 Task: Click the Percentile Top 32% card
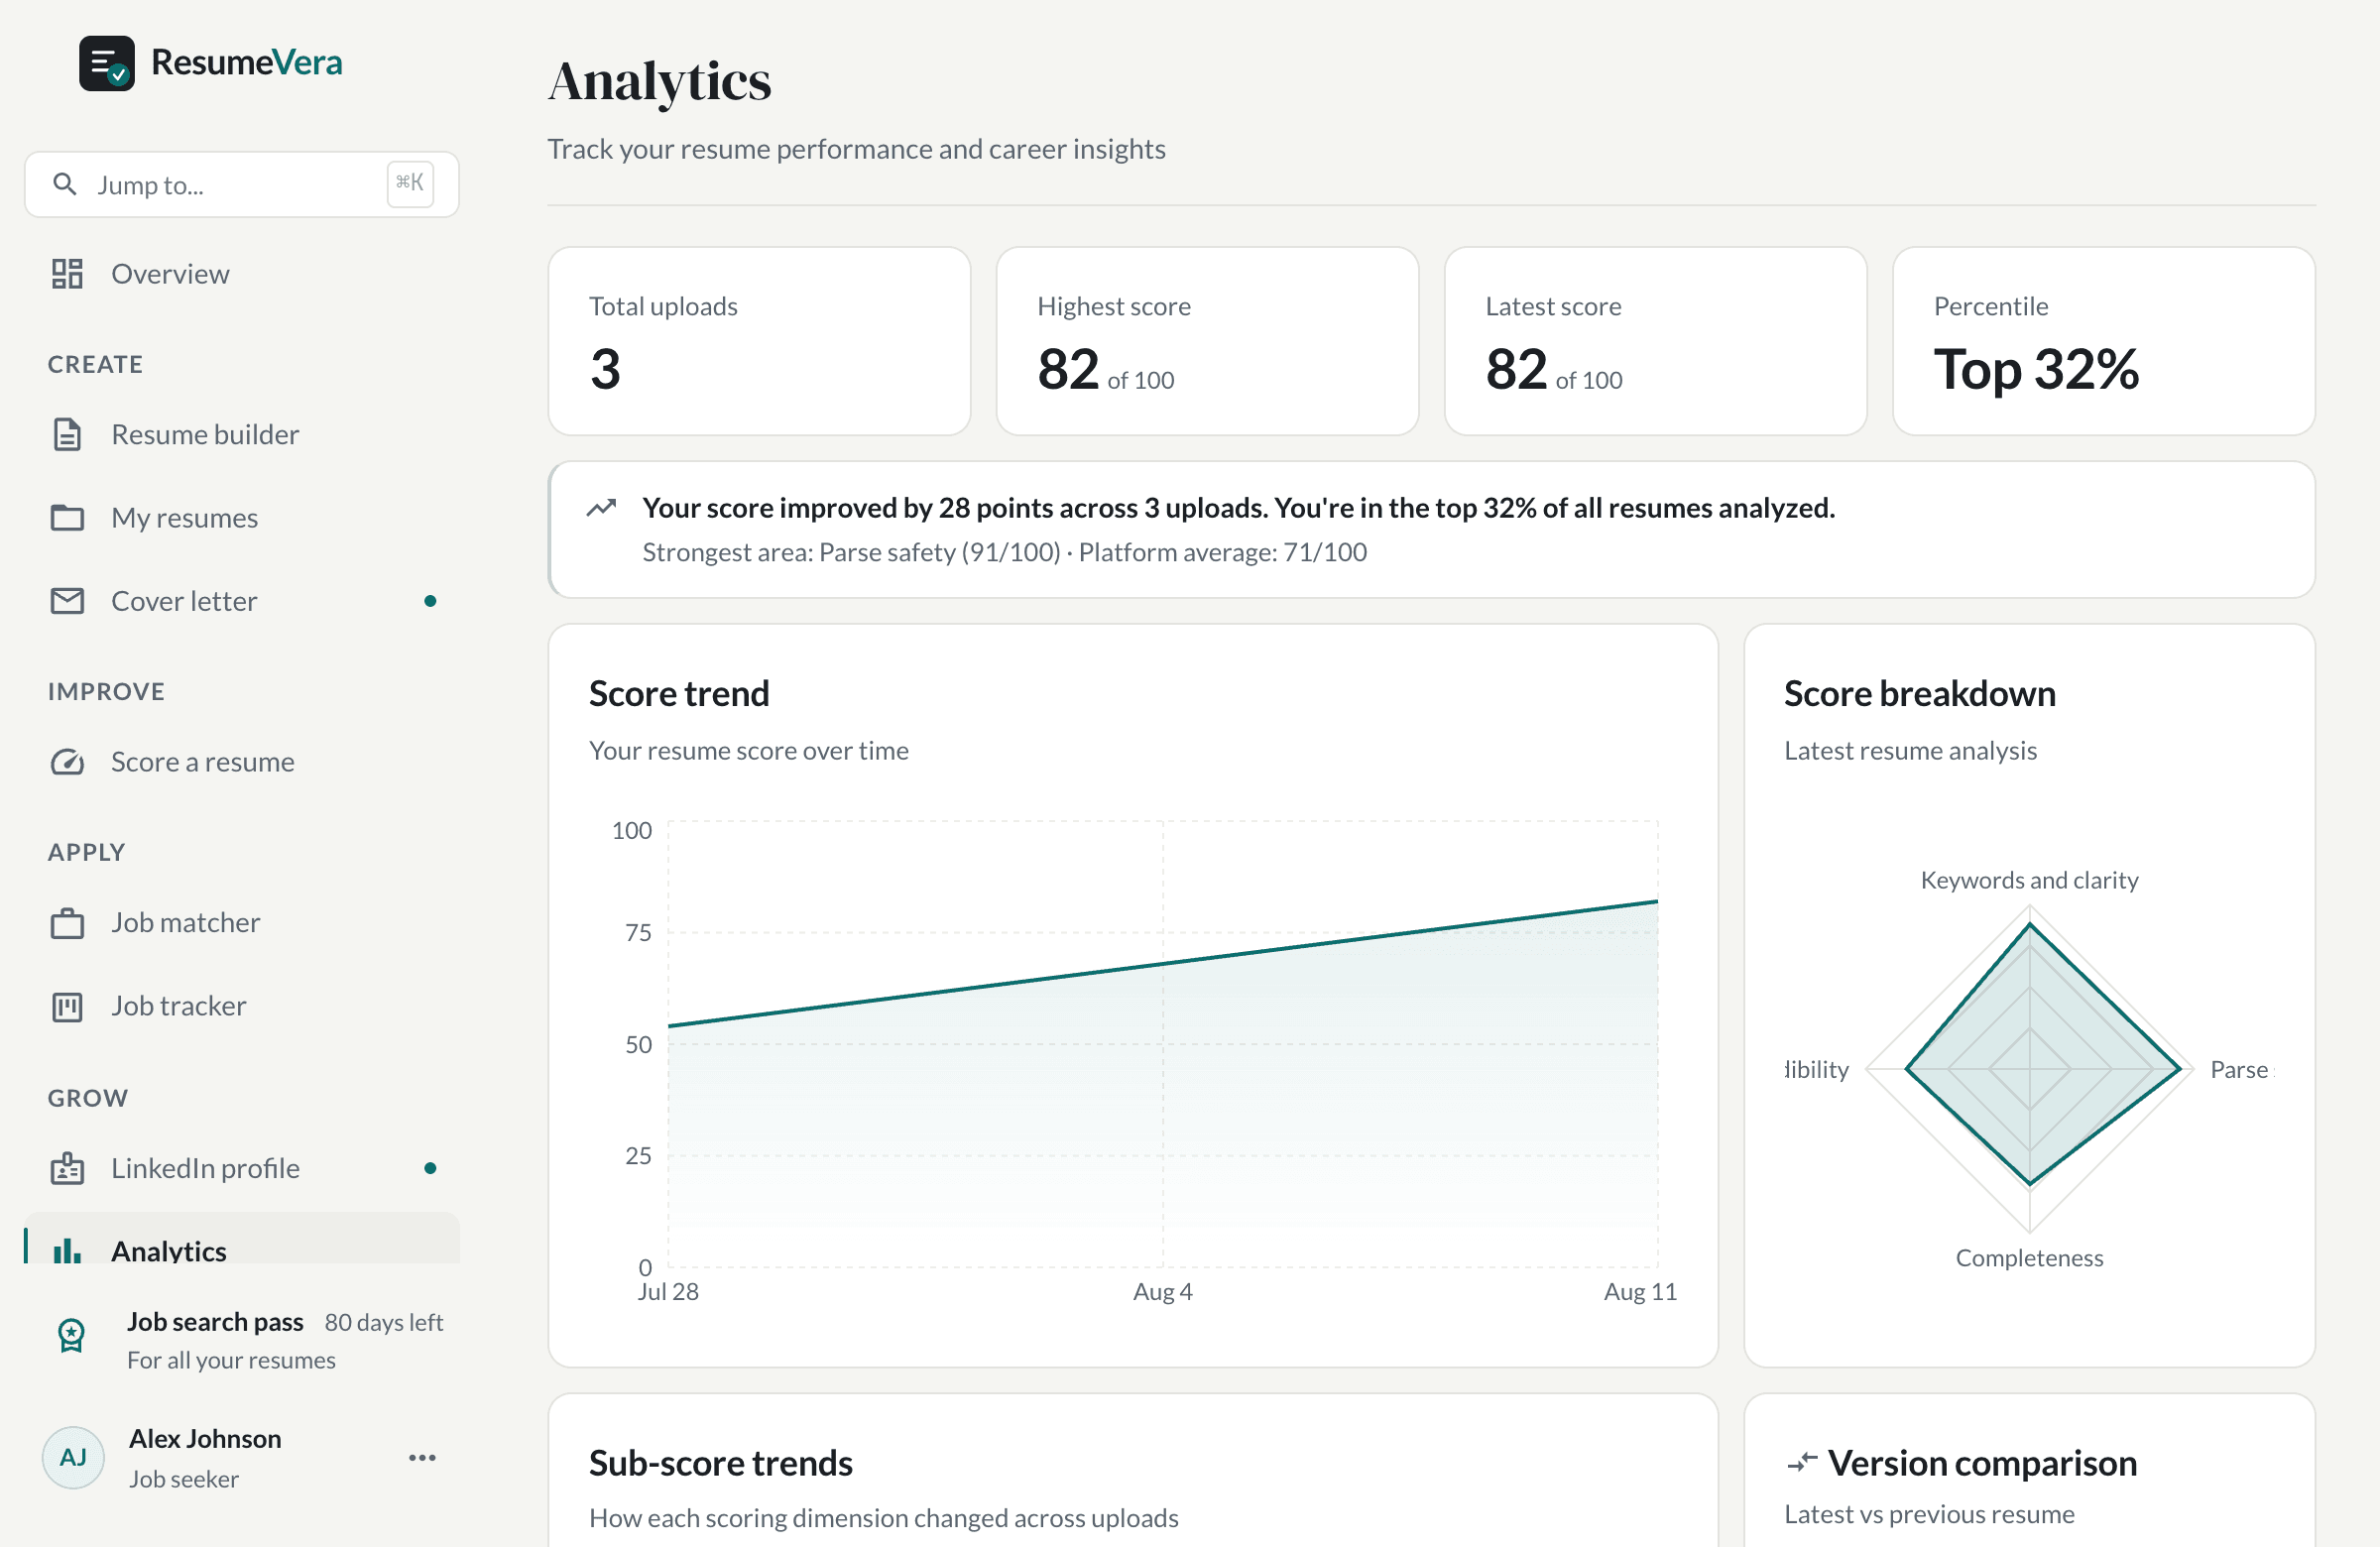tap(2103, 341)
